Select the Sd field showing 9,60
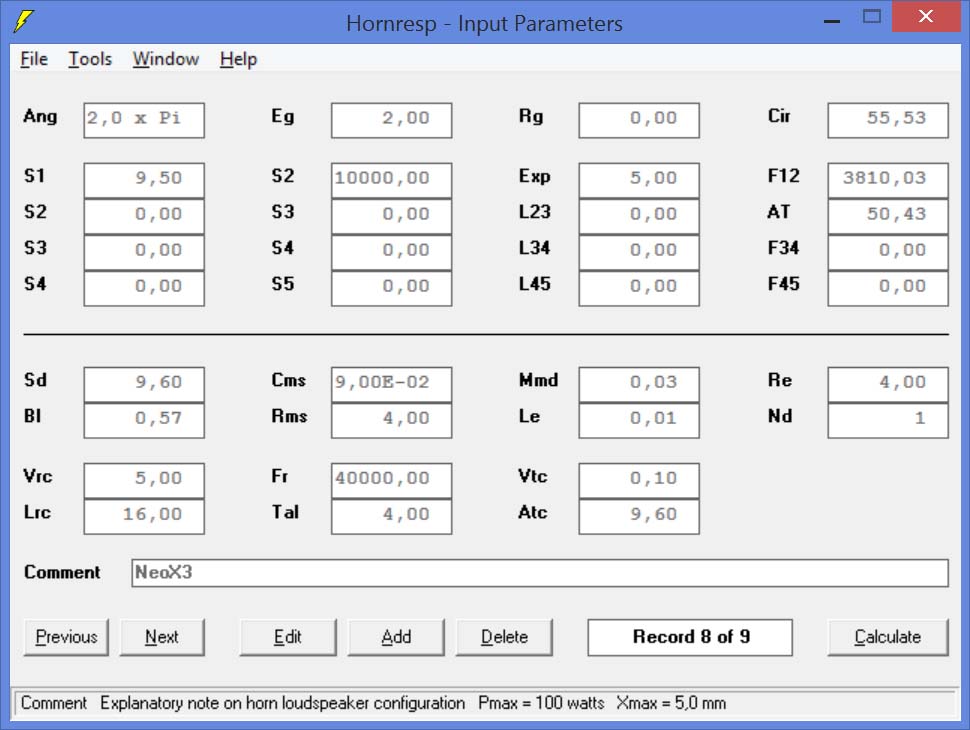The image size is (970, 730). [144, 384]
